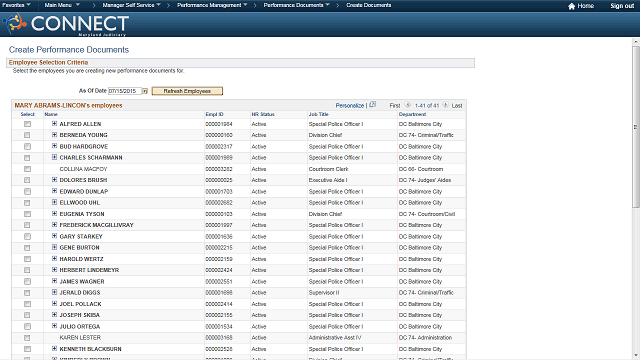Select BERNEDA YOUNG checkbox
Screen dimensions: 640x360
pyautogui.click(x=27, y=135)
